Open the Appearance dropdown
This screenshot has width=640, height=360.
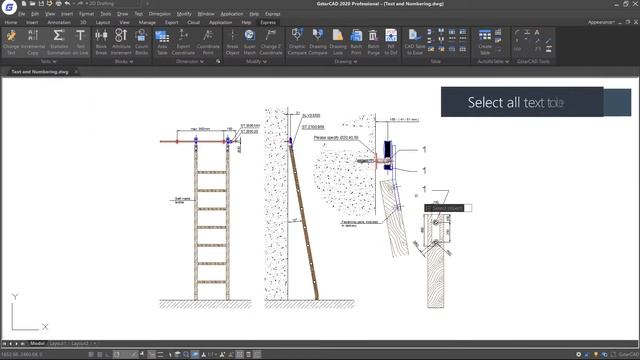[x=601, y=22]
